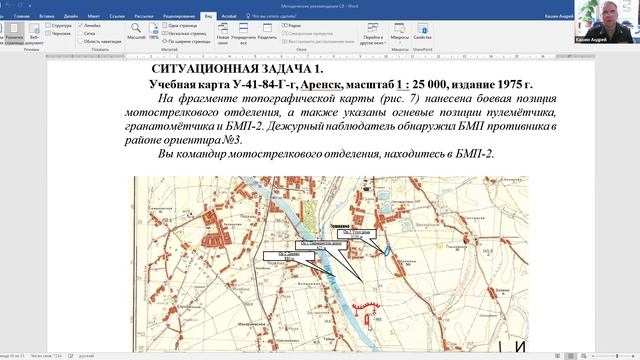Image resolution: width=640 pixels, height=360 pixels.
Task: Click the horizontal ruler above the page
Action: coord(320,56)
